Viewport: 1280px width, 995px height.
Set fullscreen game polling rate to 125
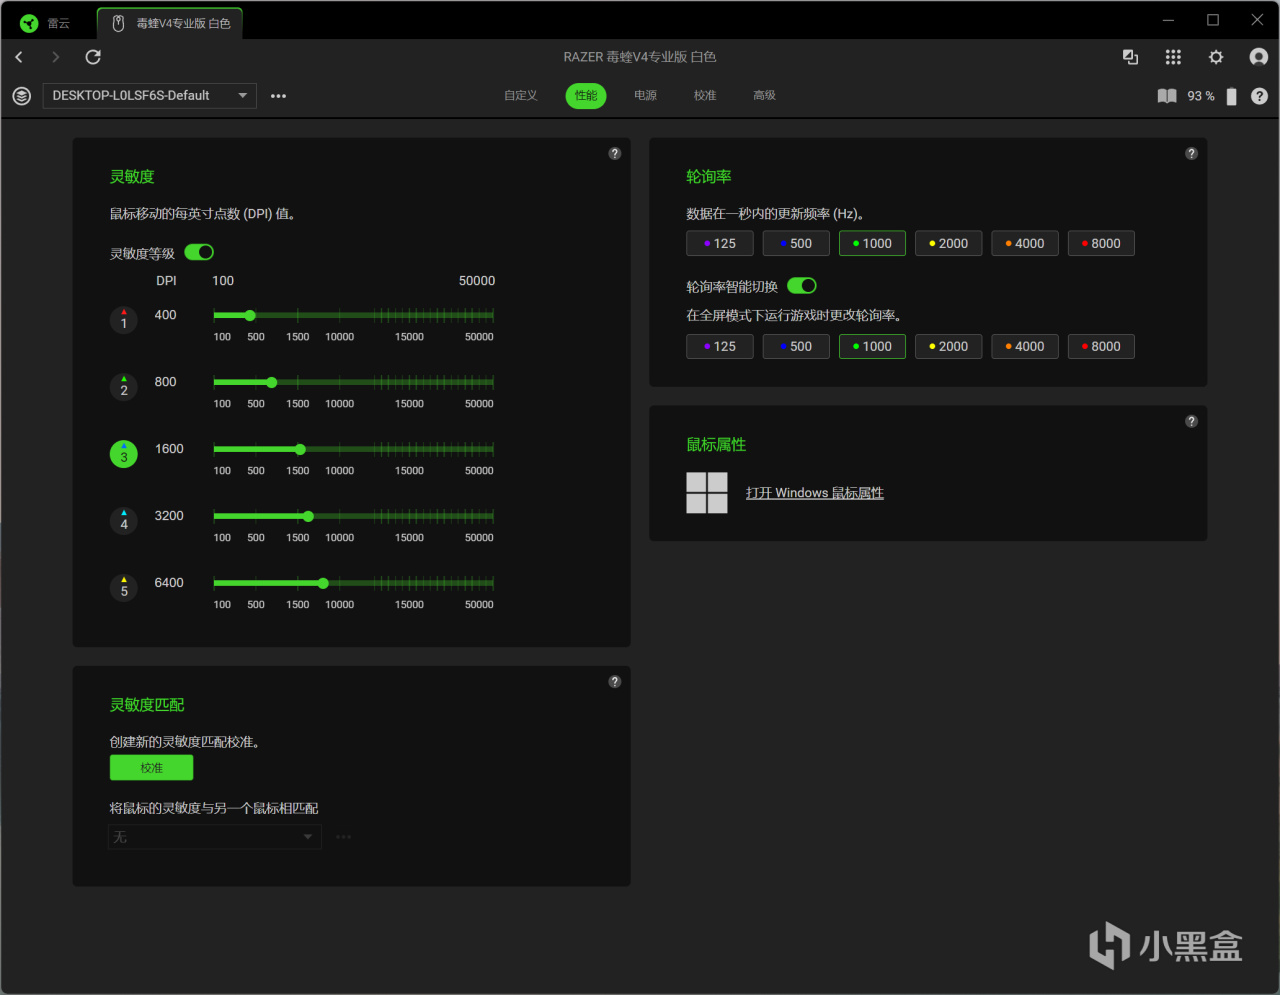pyautogui.click(x=720, y=346)
